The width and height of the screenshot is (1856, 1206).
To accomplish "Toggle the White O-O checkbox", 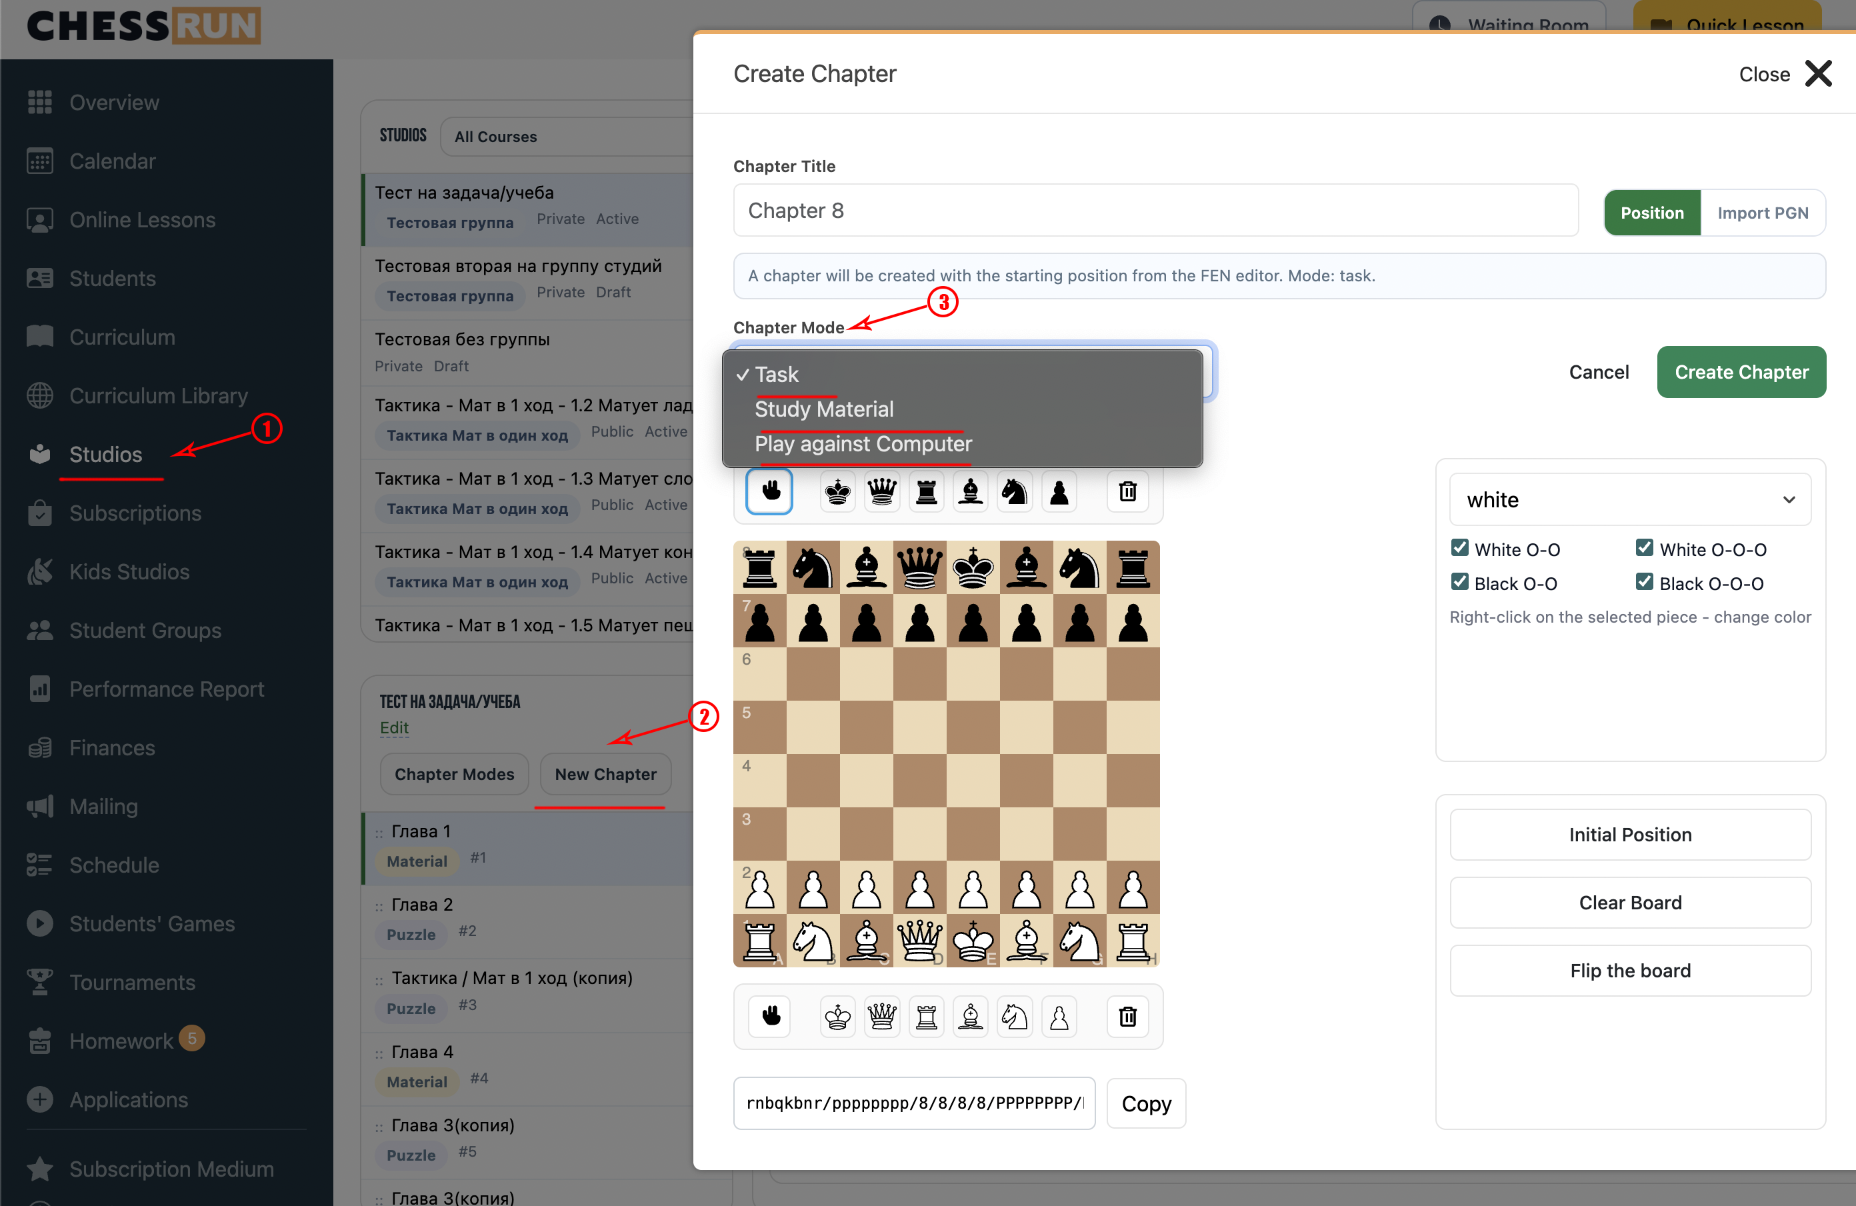I will [x=1460, y=548].
